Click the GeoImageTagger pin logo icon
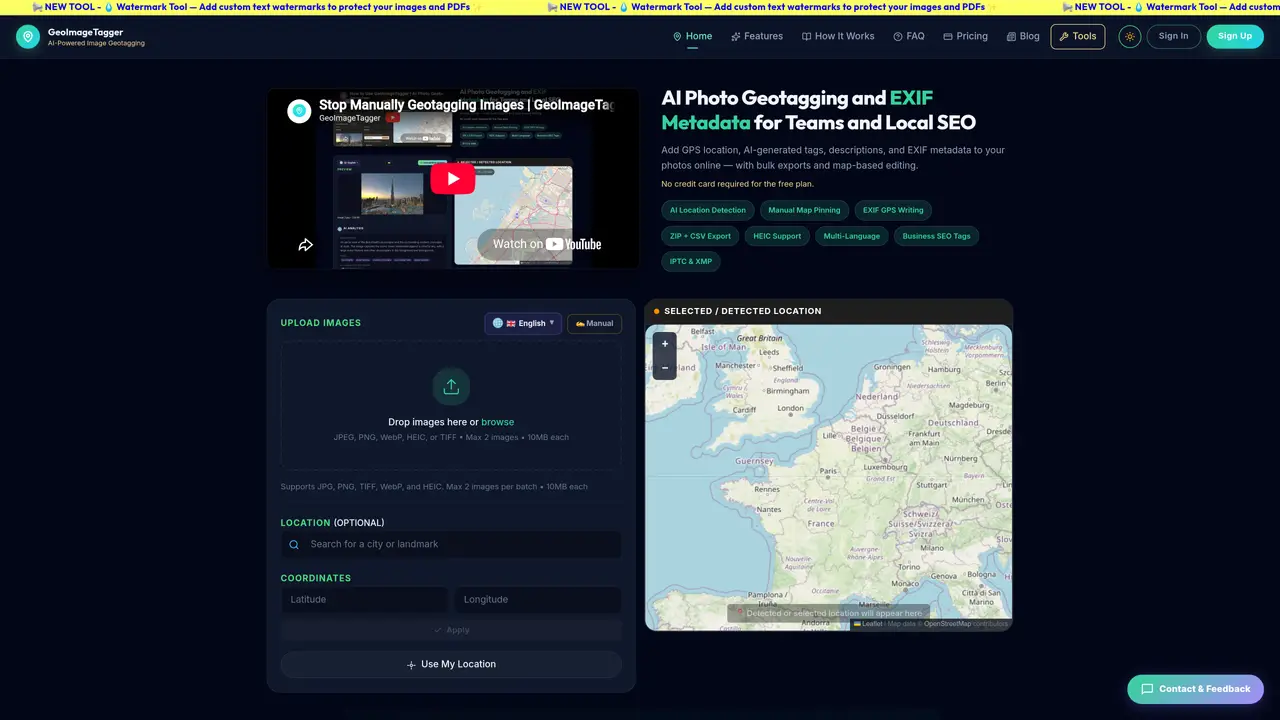This screenshot has width=1280, height=720. [28, 37]
